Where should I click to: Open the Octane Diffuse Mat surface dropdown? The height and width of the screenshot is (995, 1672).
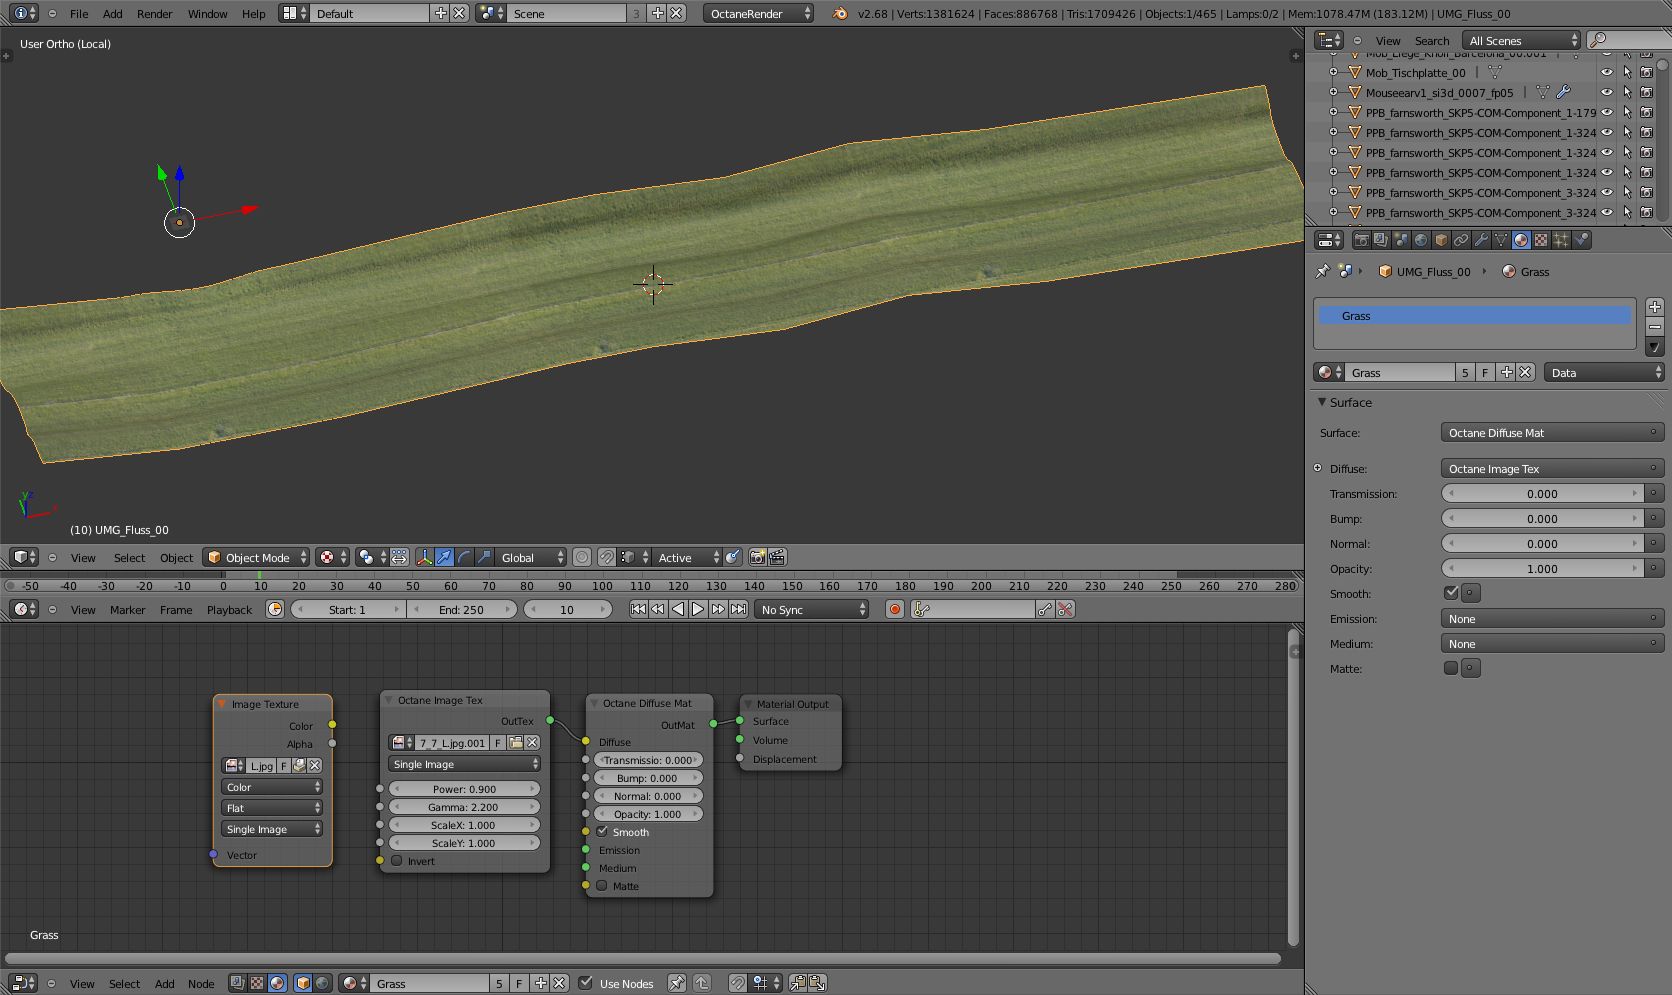[1552, 433]
